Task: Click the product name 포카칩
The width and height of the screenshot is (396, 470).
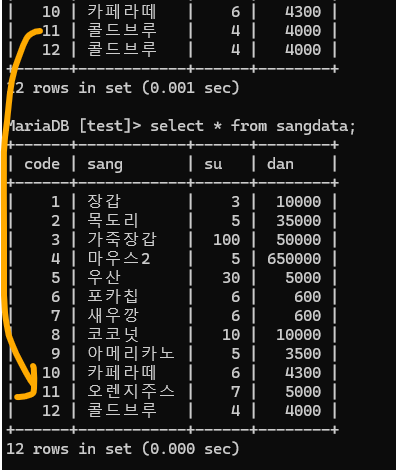Action: (x=113, y=296)
